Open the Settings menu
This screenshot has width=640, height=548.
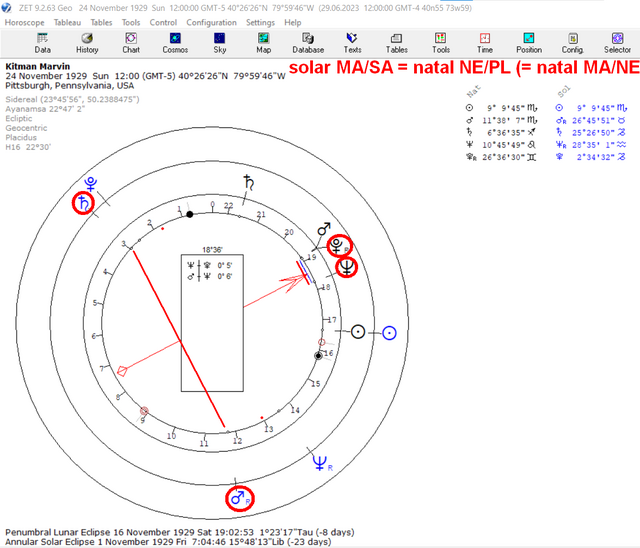coord(260,22)
